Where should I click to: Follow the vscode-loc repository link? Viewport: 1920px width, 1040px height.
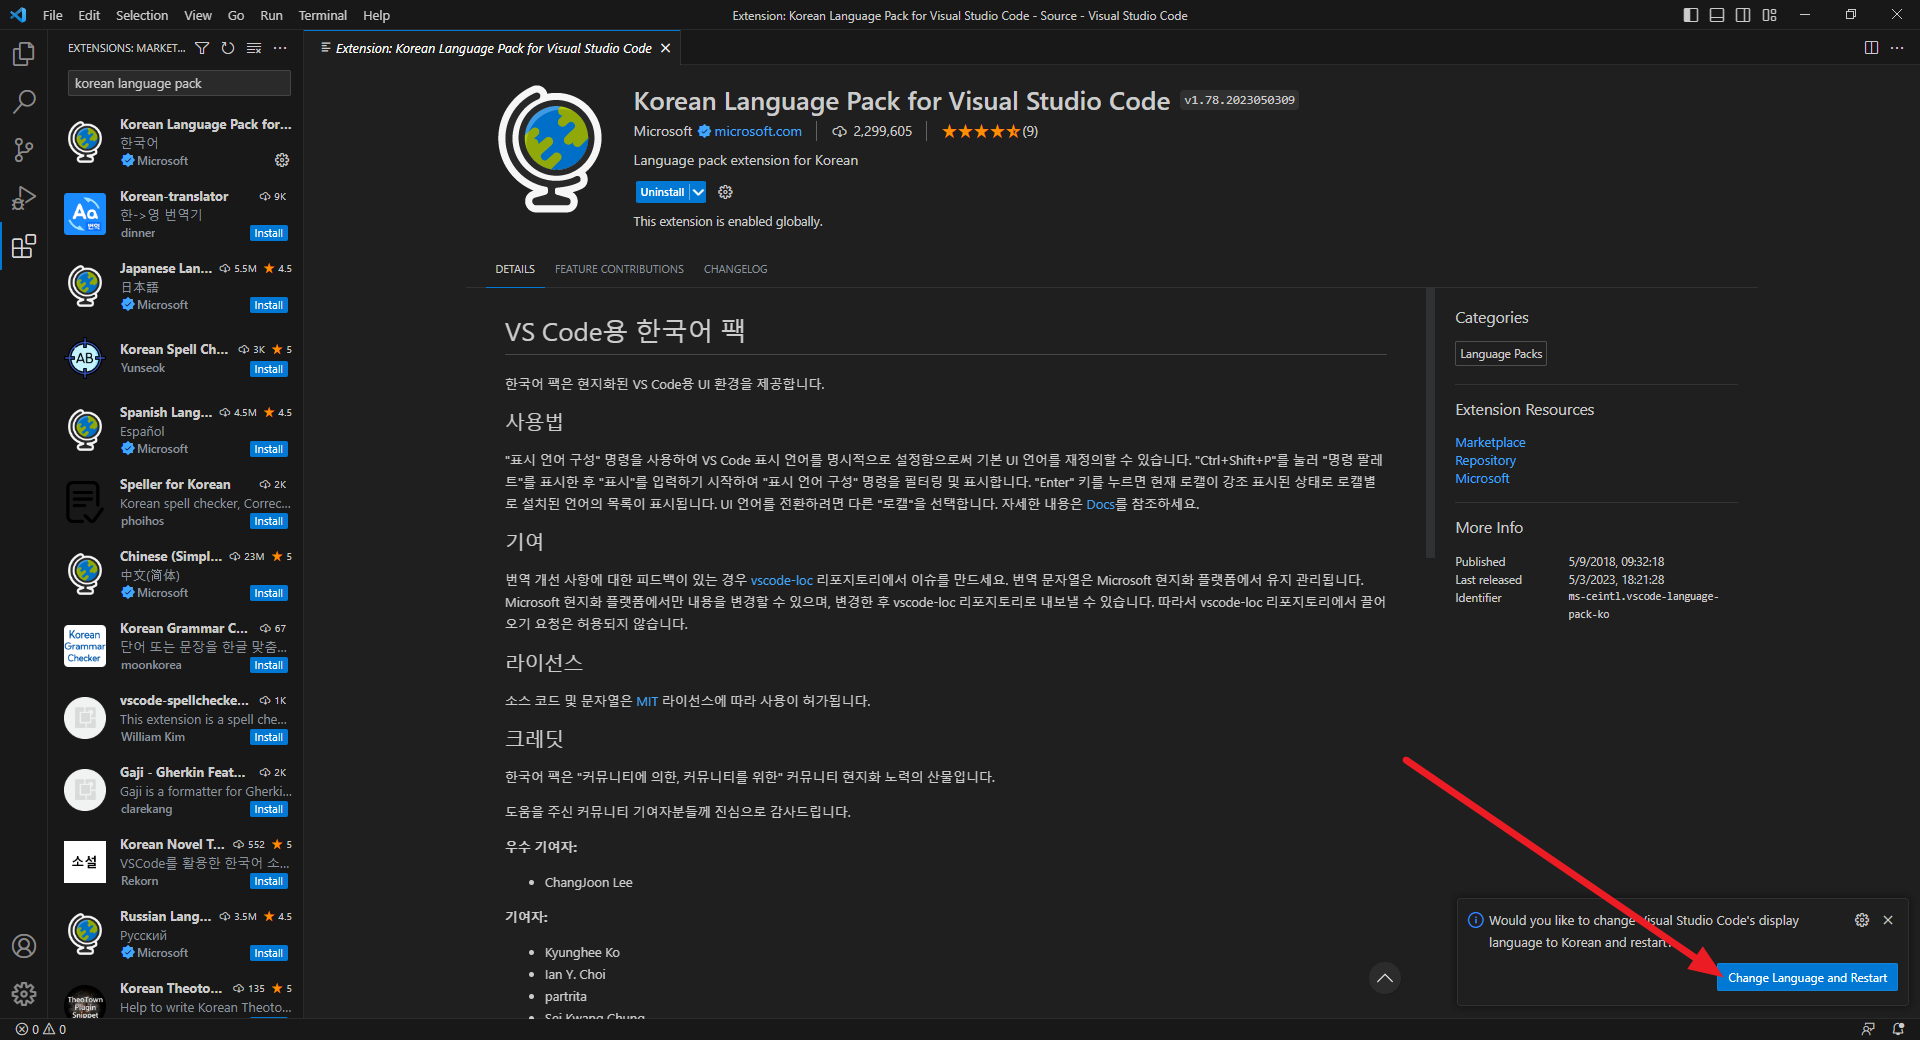point(782,580)
